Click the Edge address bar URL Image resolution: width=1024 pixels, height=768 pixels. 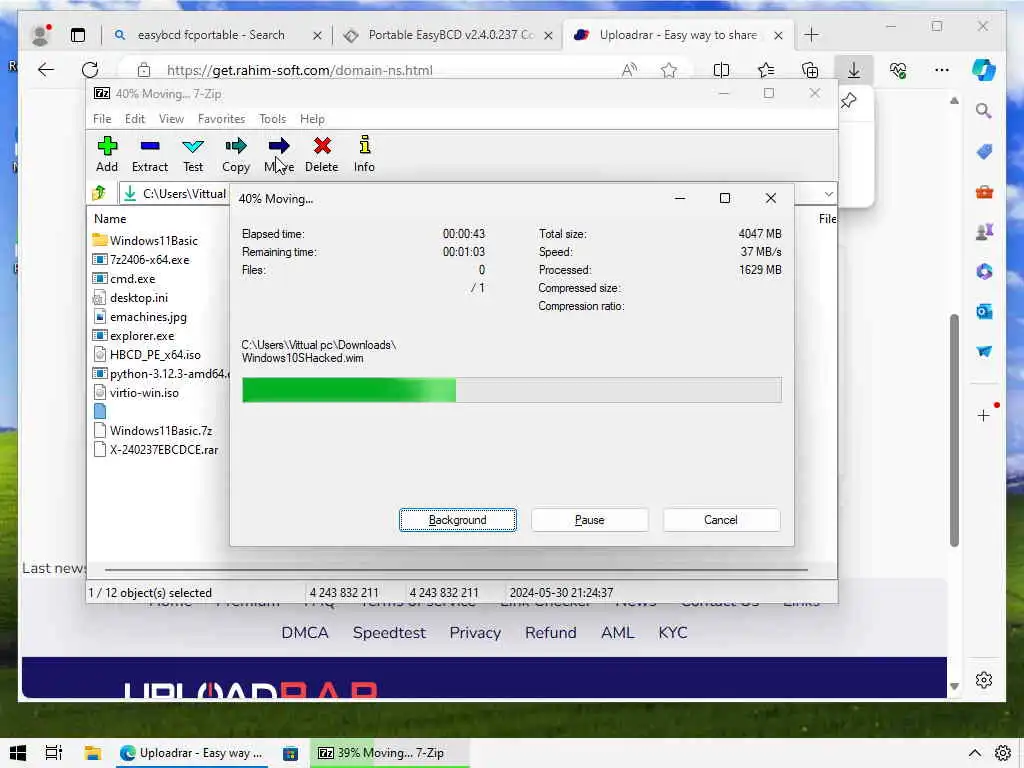point(300,70)
